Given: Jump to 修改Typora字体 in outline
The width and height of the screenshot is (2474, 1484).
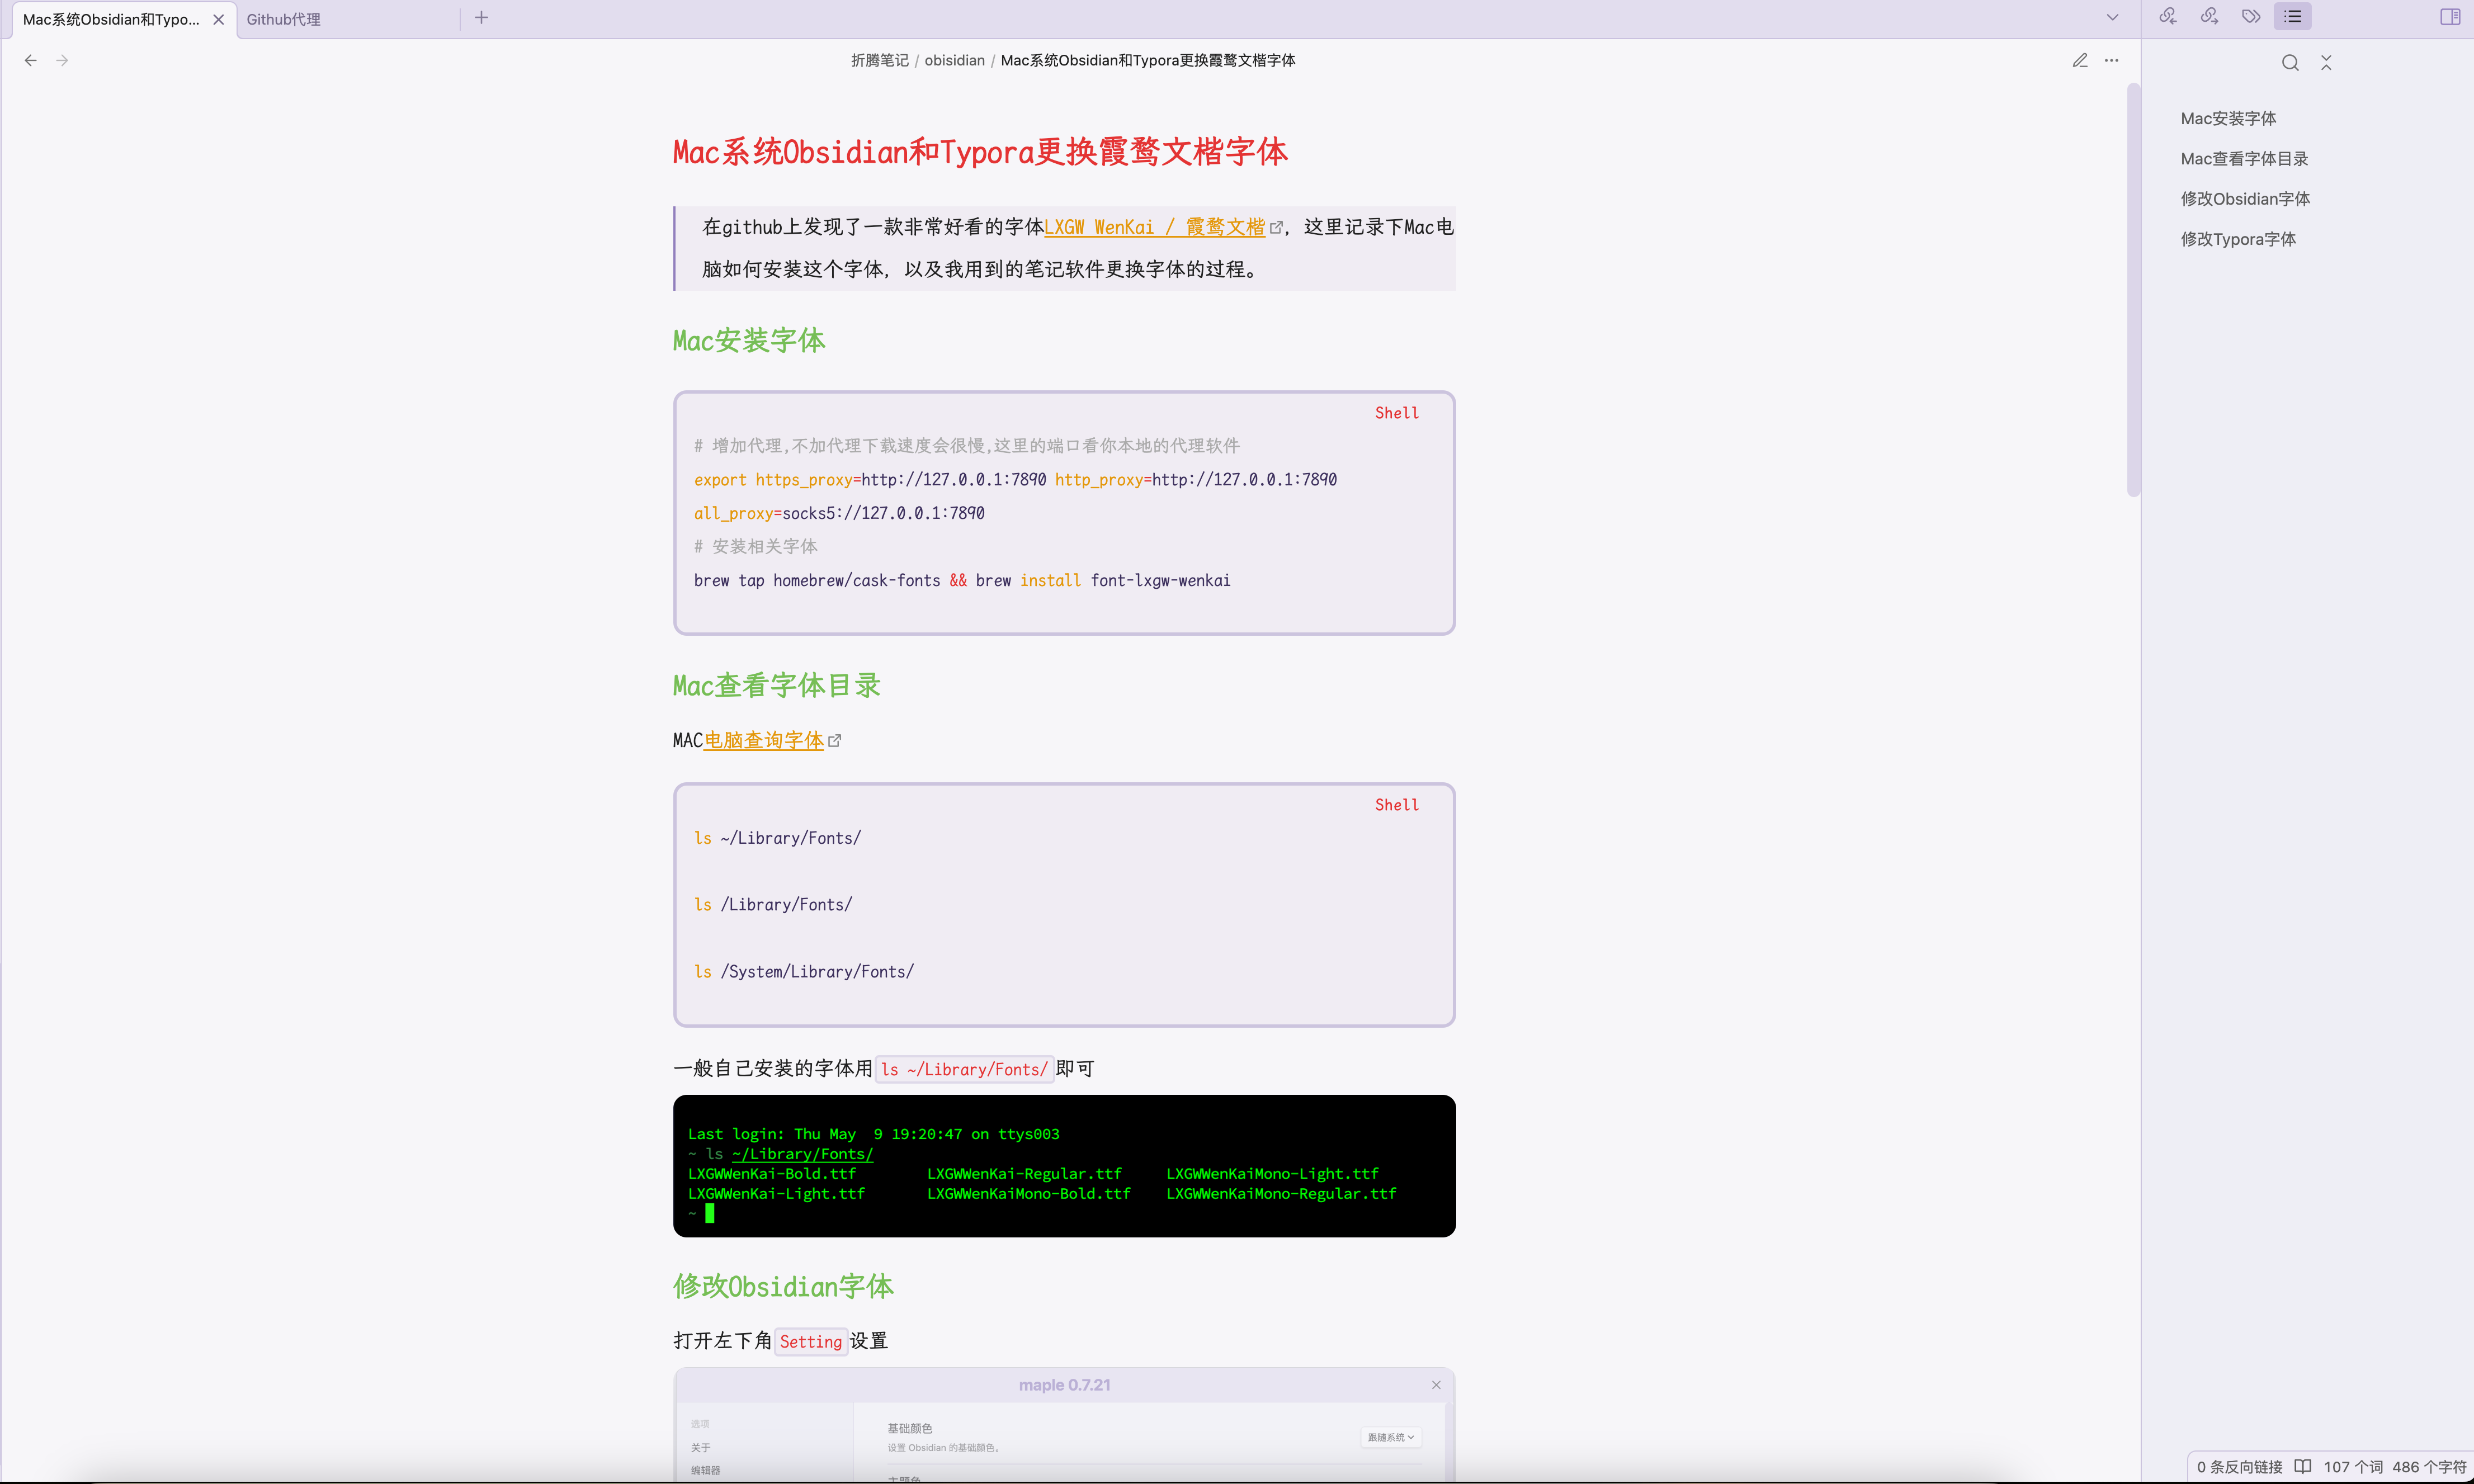Looking at the screenshot, I should (2238, 239).
